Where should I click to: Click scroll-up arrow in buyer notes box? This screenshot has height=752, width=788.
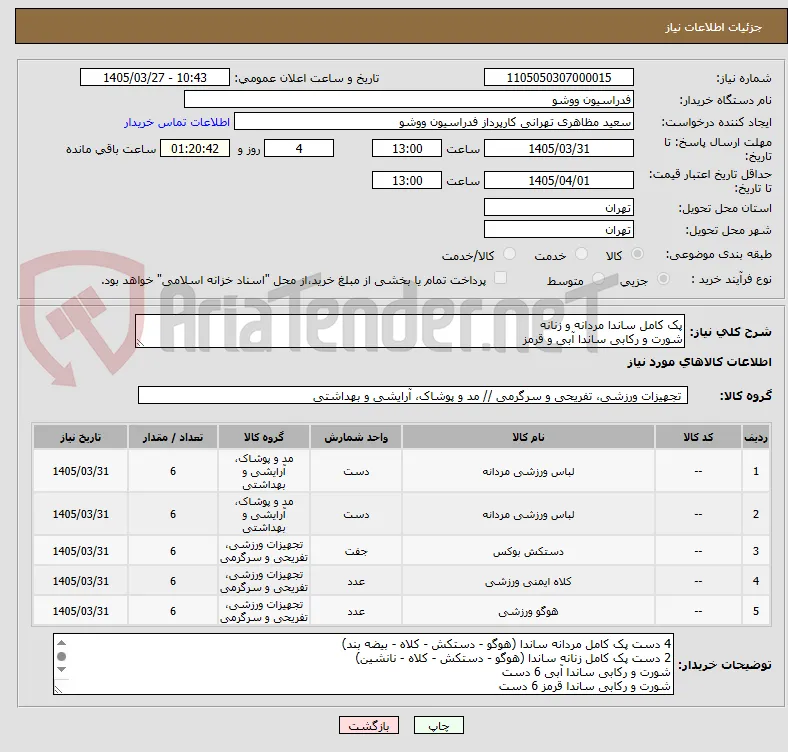point(61,643)
